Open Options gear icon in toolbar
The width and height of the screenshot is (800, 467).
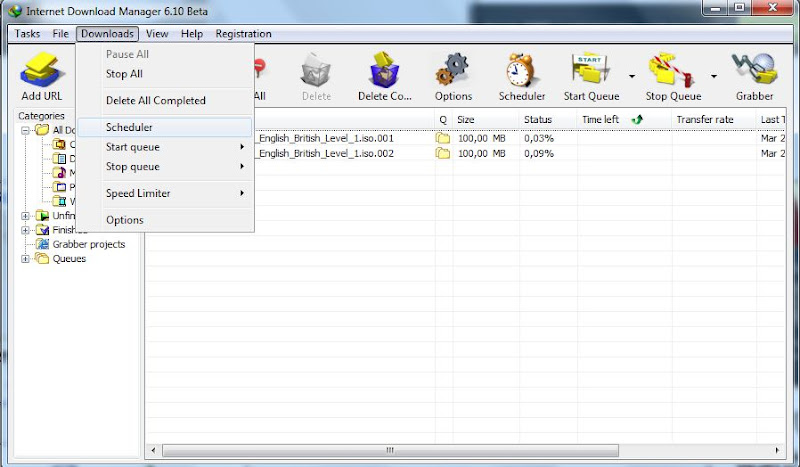[453, 70]
